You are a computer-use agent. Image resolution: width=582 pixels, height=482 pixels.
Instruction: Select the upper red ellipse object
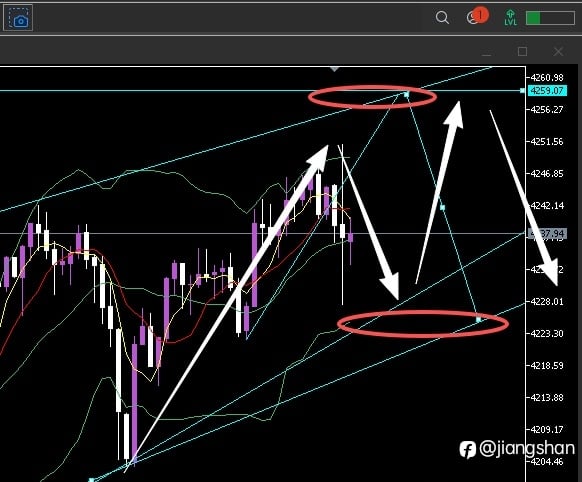tap(372, 97)
